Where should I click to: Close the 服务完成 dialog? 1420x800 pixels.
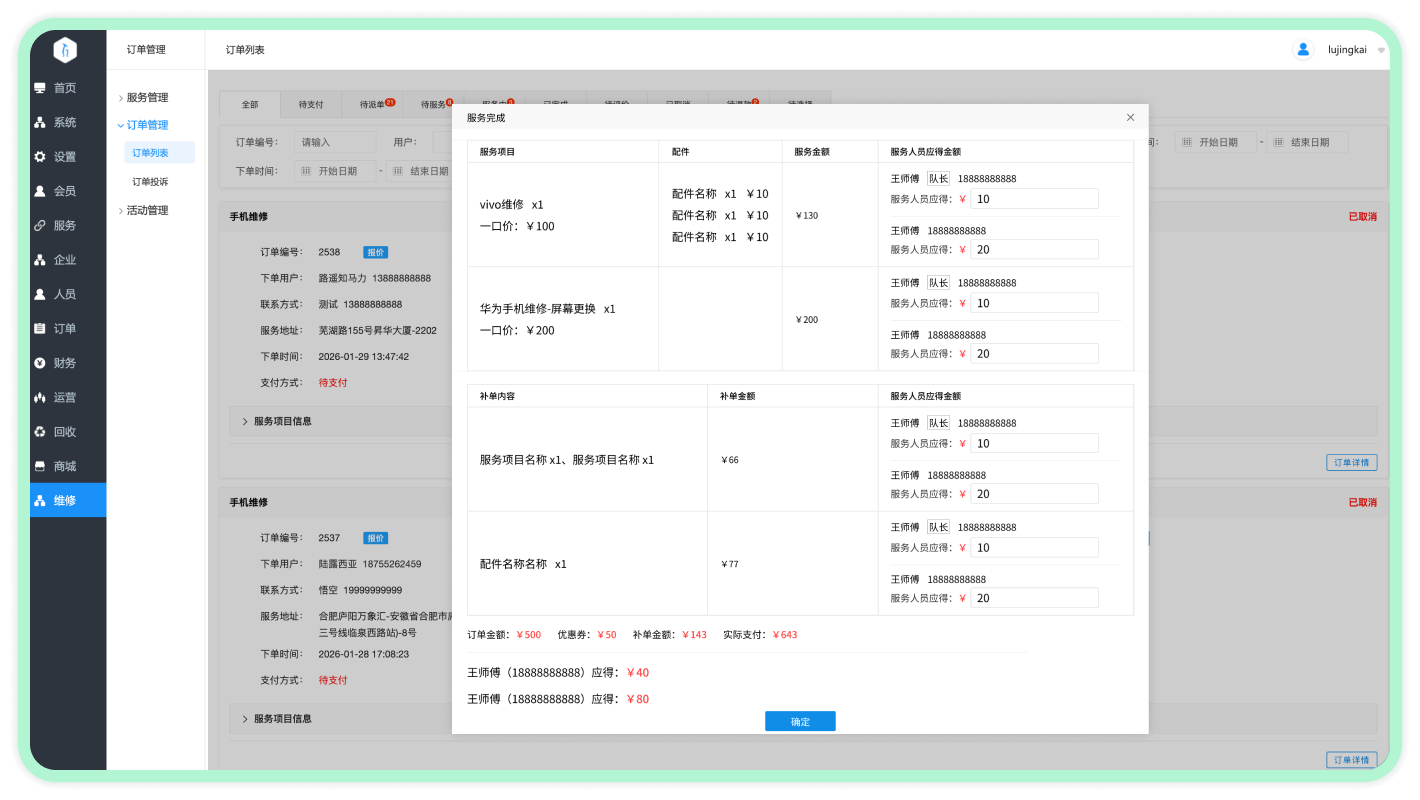[1130, 117]
